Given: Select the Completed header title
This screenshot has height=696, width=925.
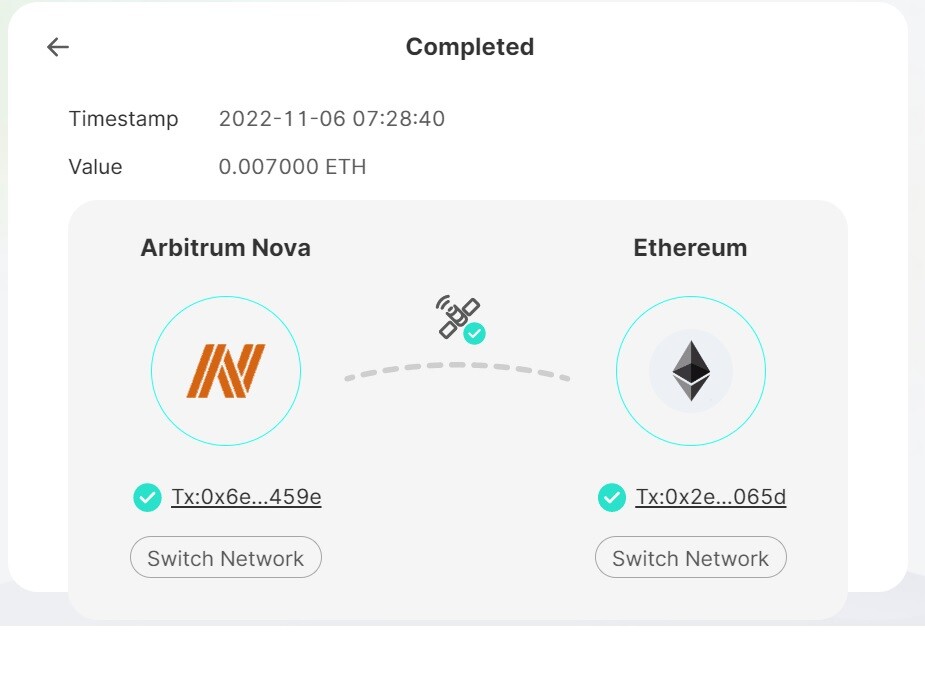Looking at the screenshot, I should (x=469, y=46).
